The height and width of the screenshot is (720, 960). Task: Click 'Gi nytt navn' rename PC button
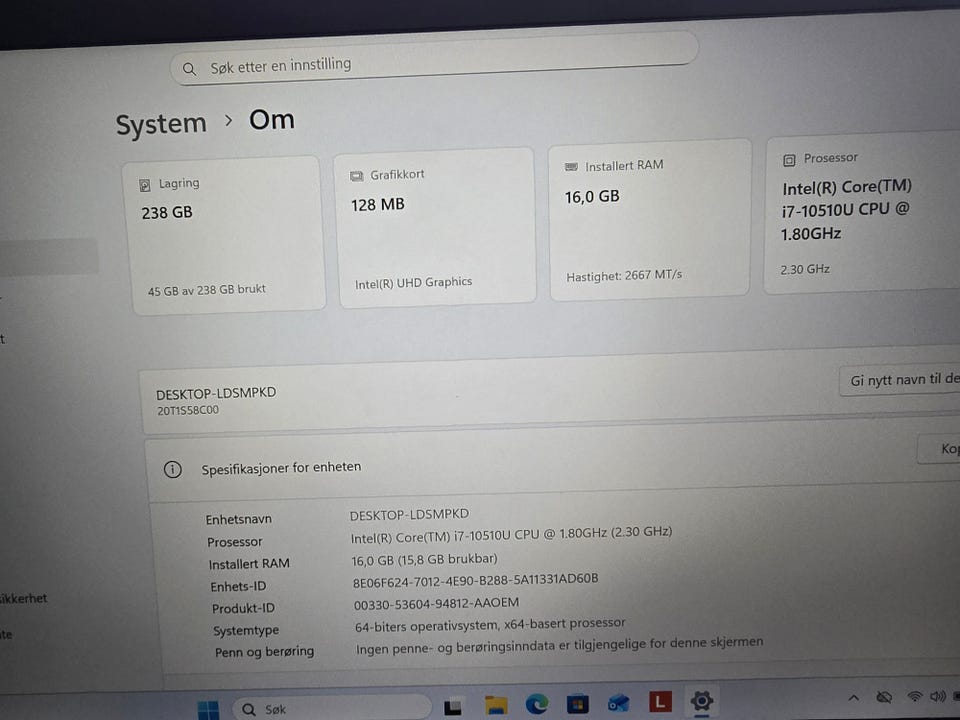pos(900,380)
